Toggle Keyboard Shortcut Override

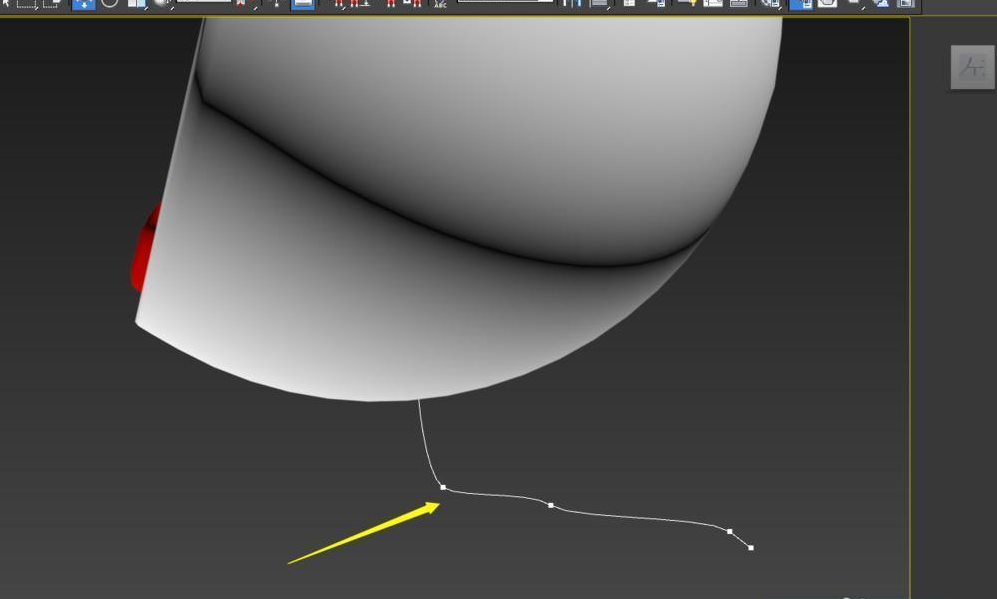pos(302,3)
